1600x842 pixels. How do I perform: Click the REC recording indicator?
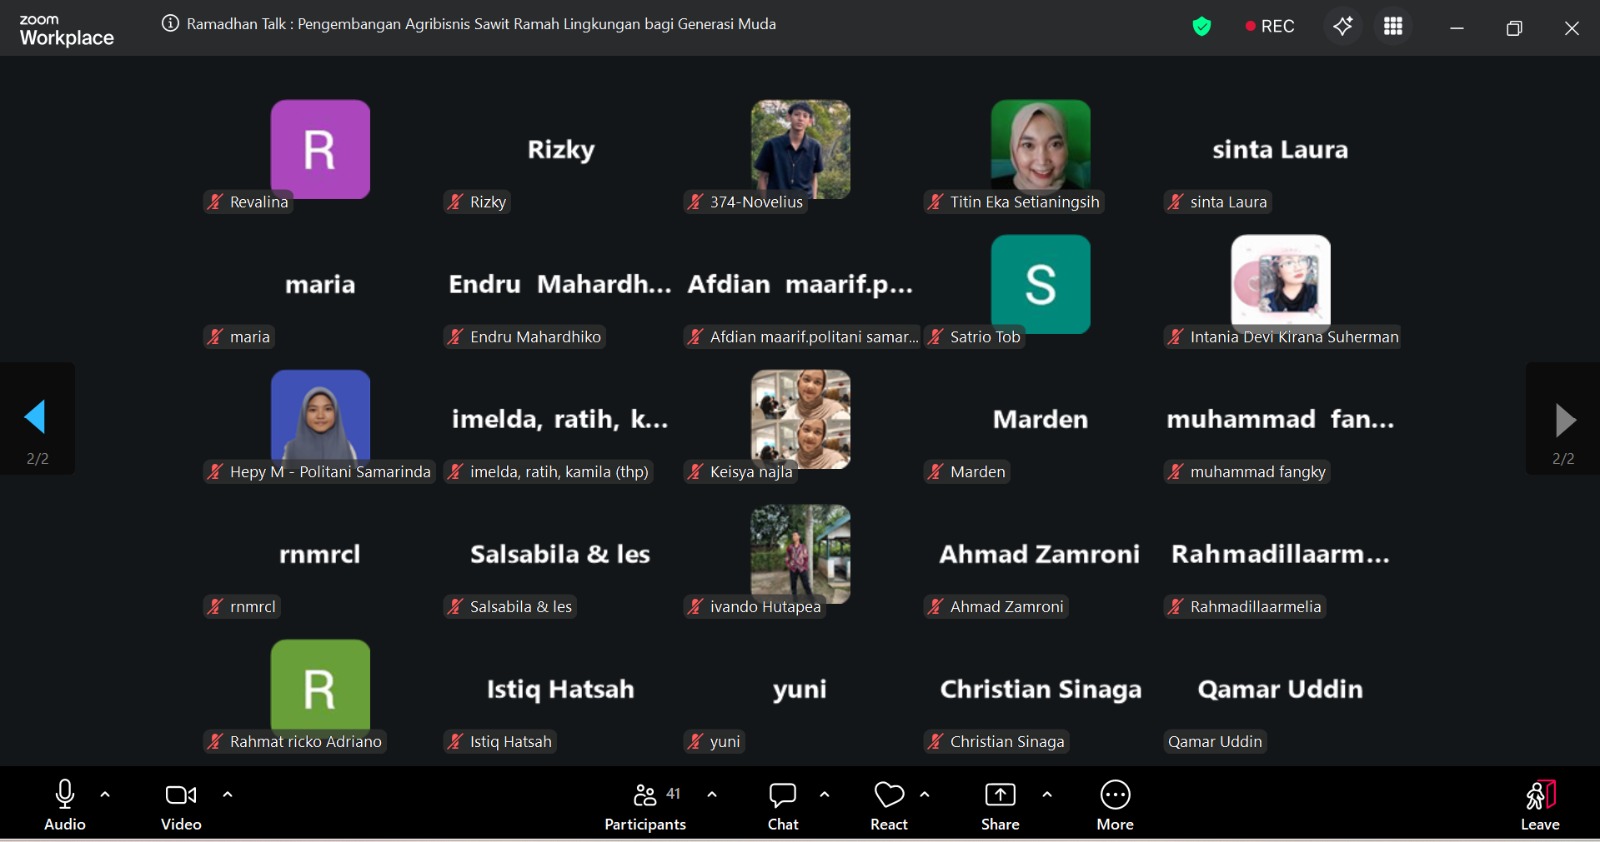tap(1270, 27)
